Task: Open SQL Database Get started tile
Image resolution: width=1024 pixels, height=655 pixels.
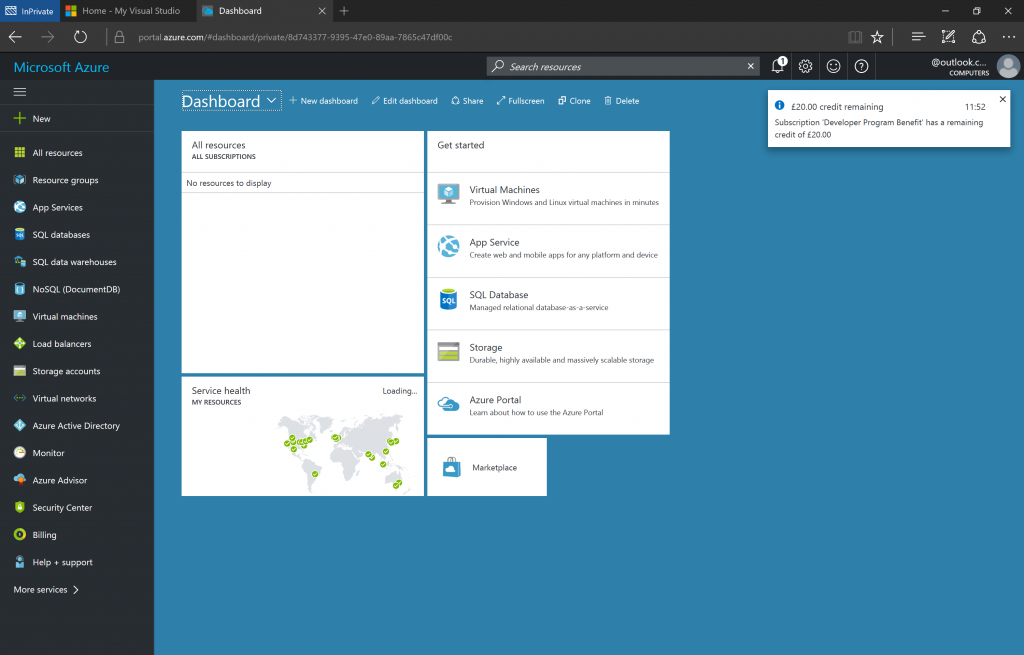Action: click(549, 304)
